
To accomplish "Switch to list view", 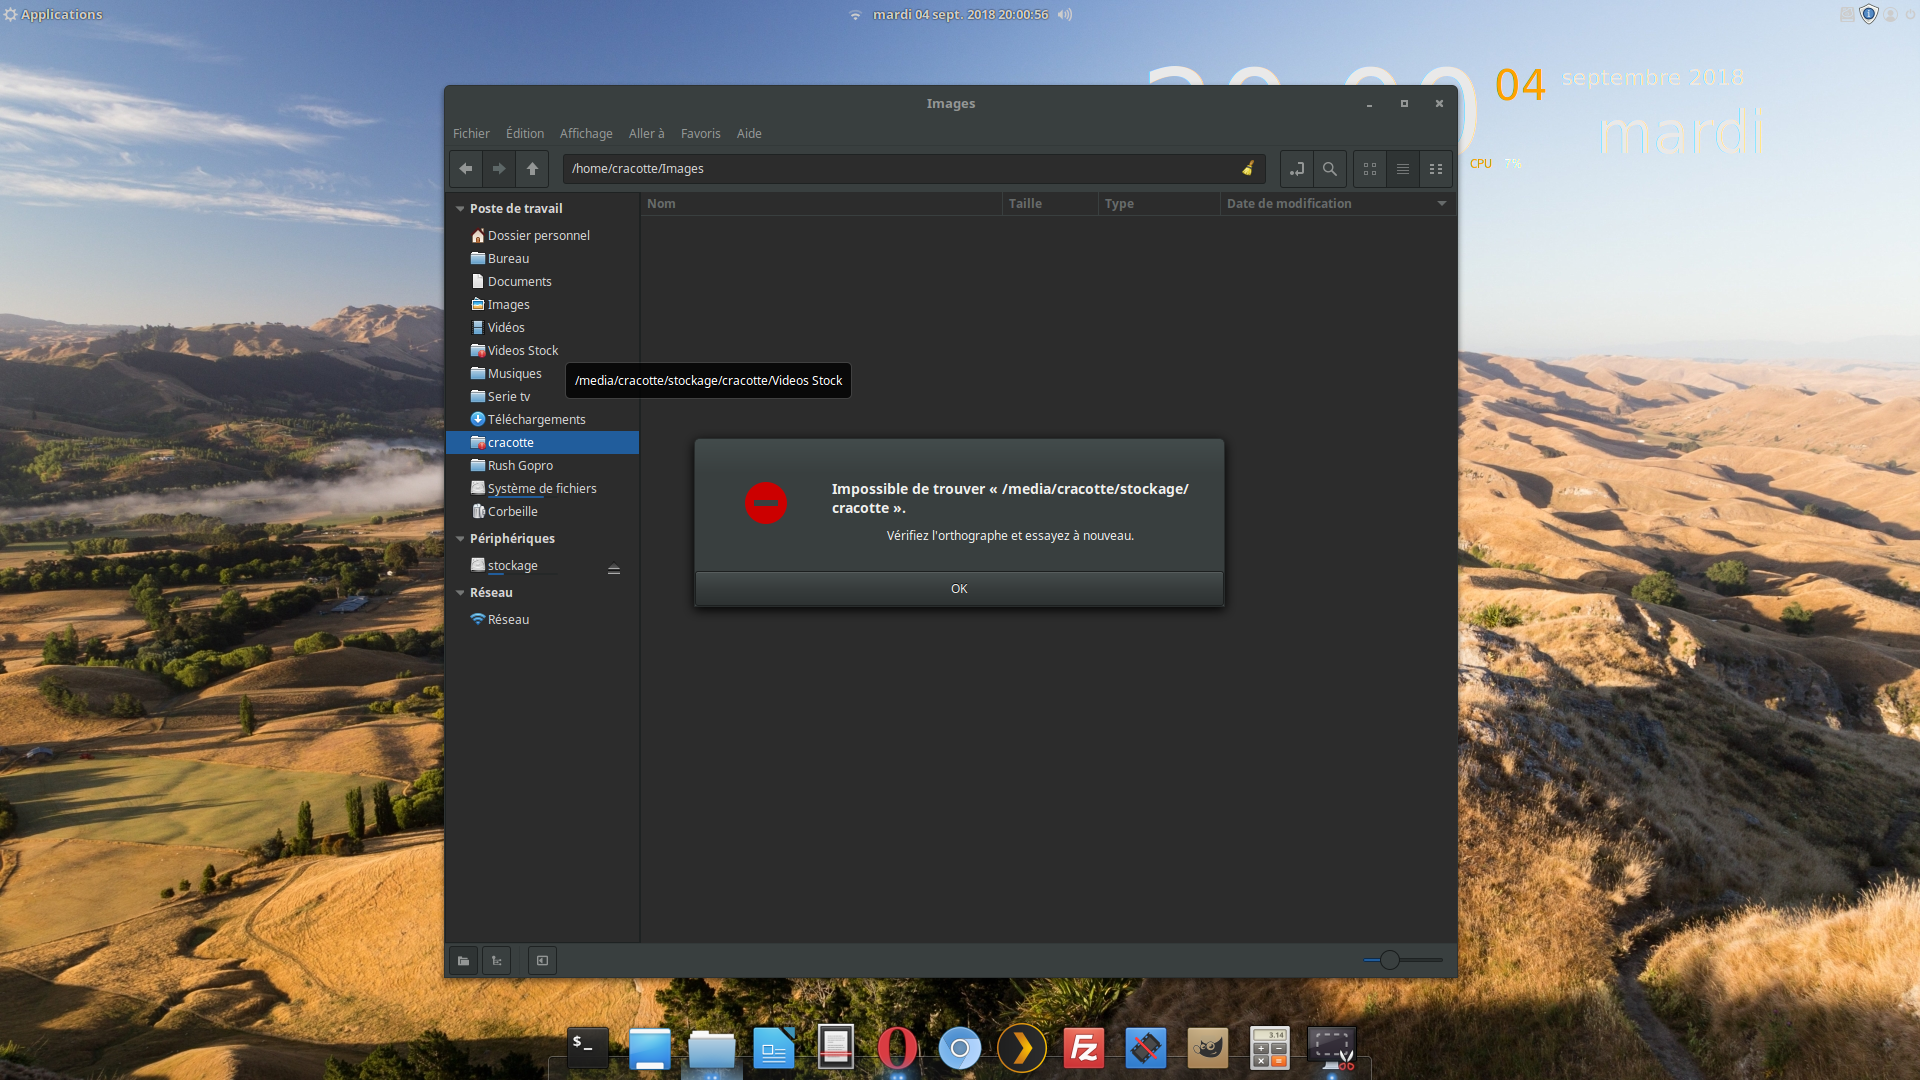I will [x=1403, y=169].
